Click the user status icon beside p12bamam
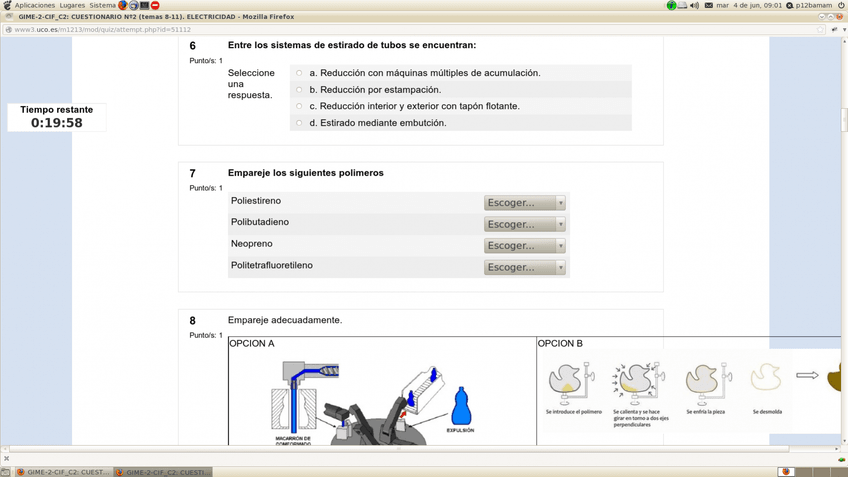 point(790,5)
